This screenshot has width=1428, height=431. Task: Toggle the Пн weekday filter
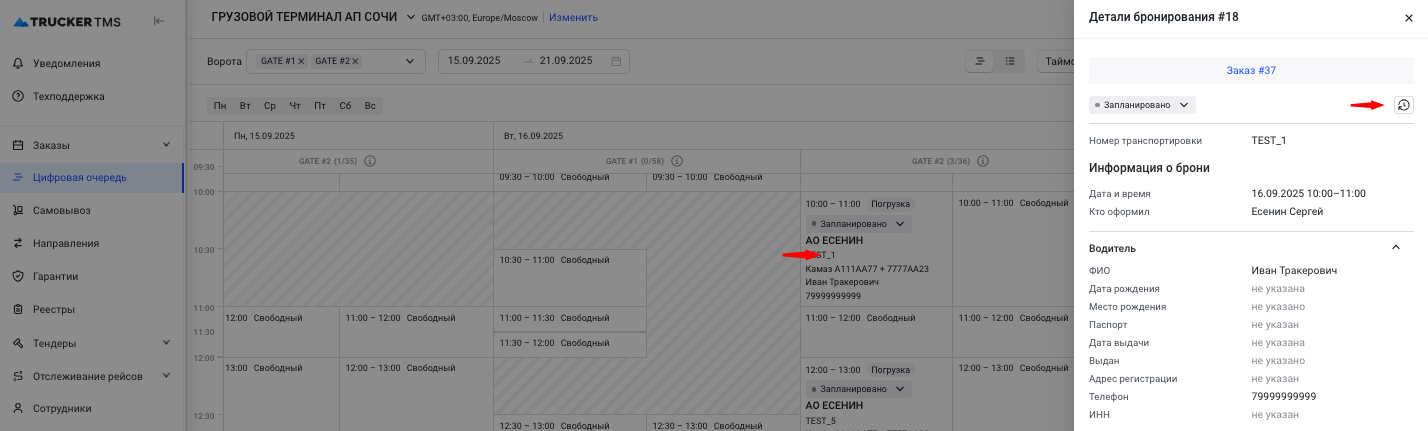(219, 106)
